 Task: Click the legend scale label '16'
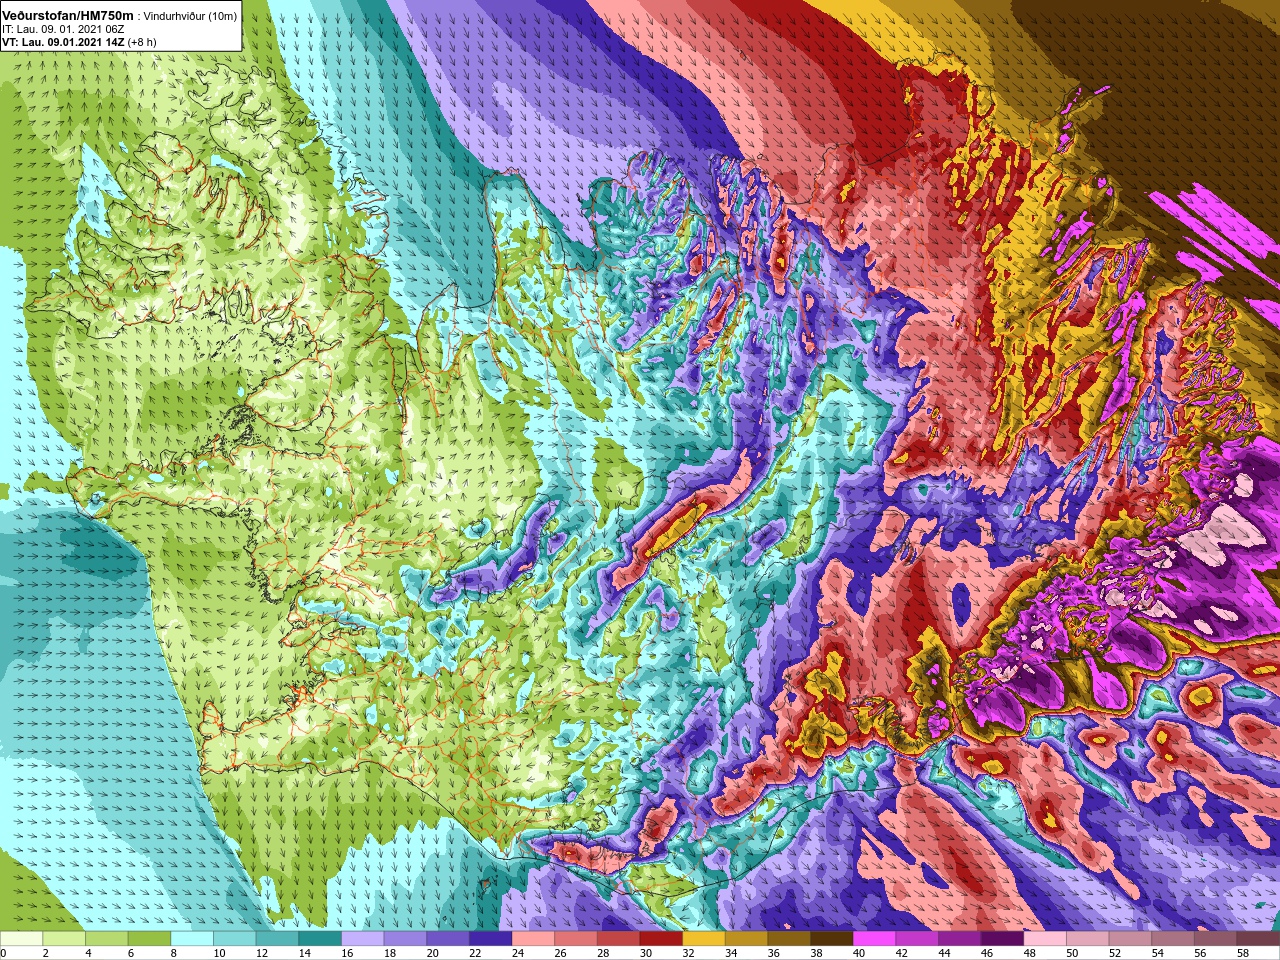(x=347, y=954)
